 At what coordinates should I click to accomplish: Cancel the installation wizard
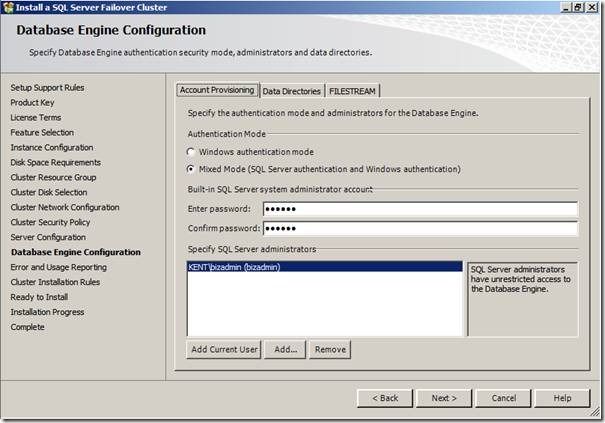coord(504,398)
